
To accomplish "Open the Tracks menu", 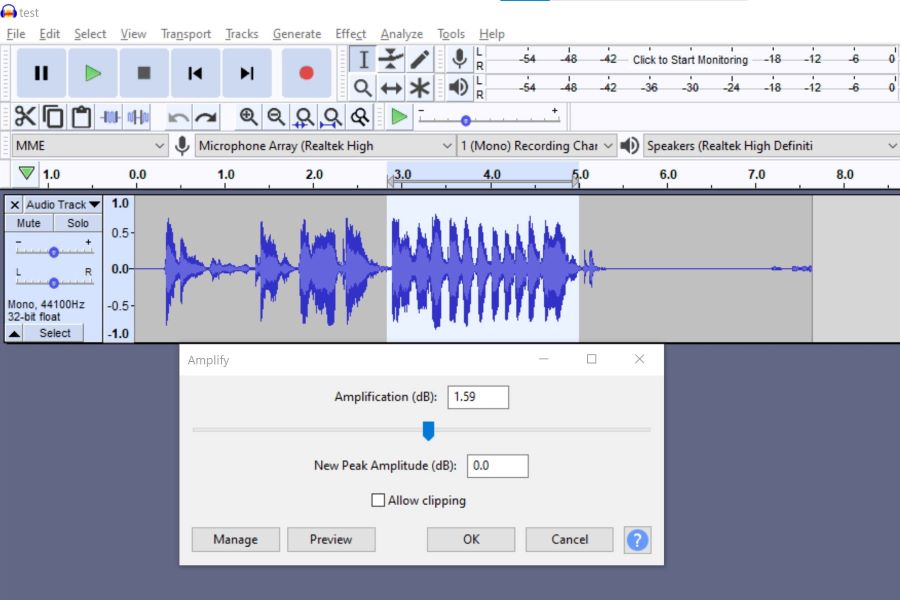I will tap(242, 34).
